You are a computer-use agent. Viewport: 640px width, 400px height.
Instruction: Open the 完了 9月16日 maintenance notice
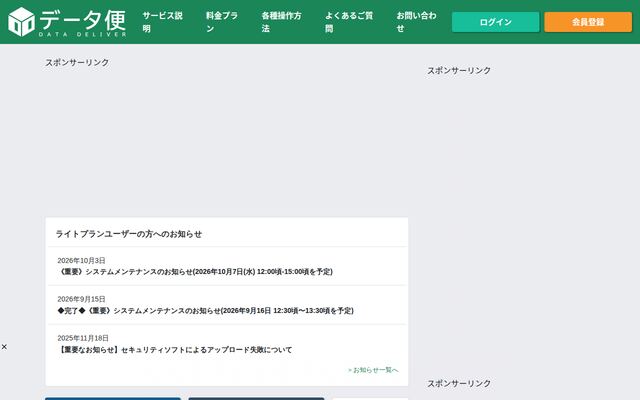pos(205,311)
